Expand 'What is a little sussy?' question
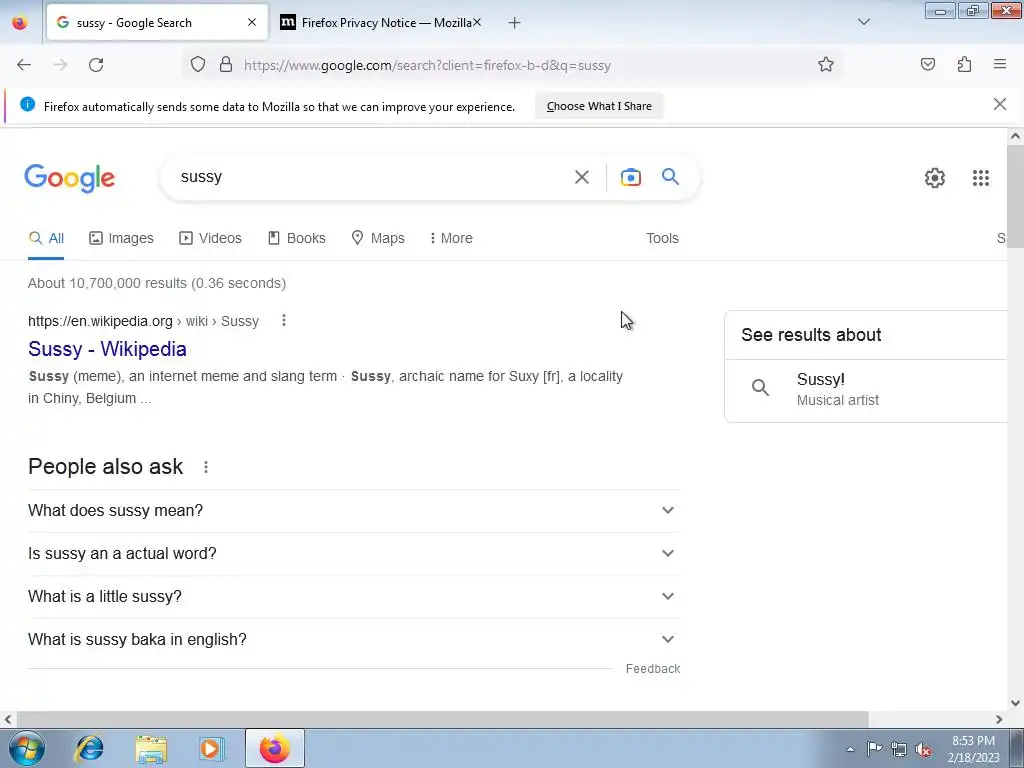This screenshot has height=768, width=1024. click(x=354, y=596)
